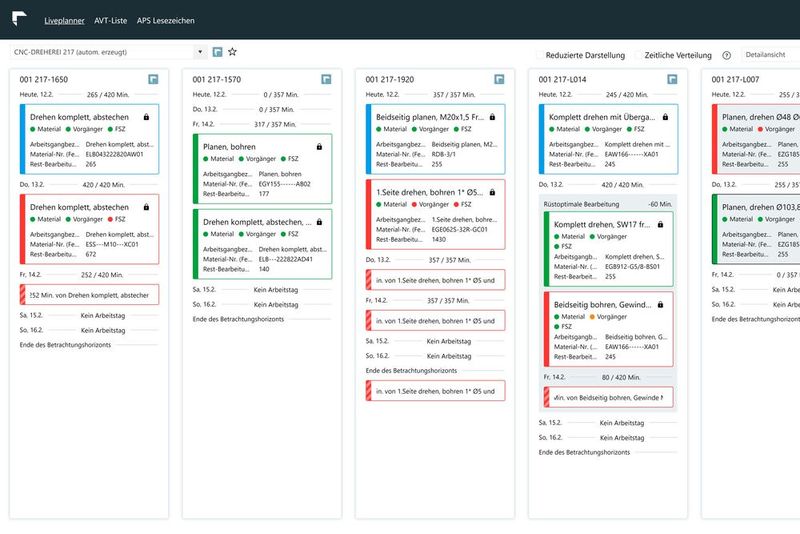800x534 pixels.
Task: Open the Detailansicht dropdown
Action: coord(770,55)
